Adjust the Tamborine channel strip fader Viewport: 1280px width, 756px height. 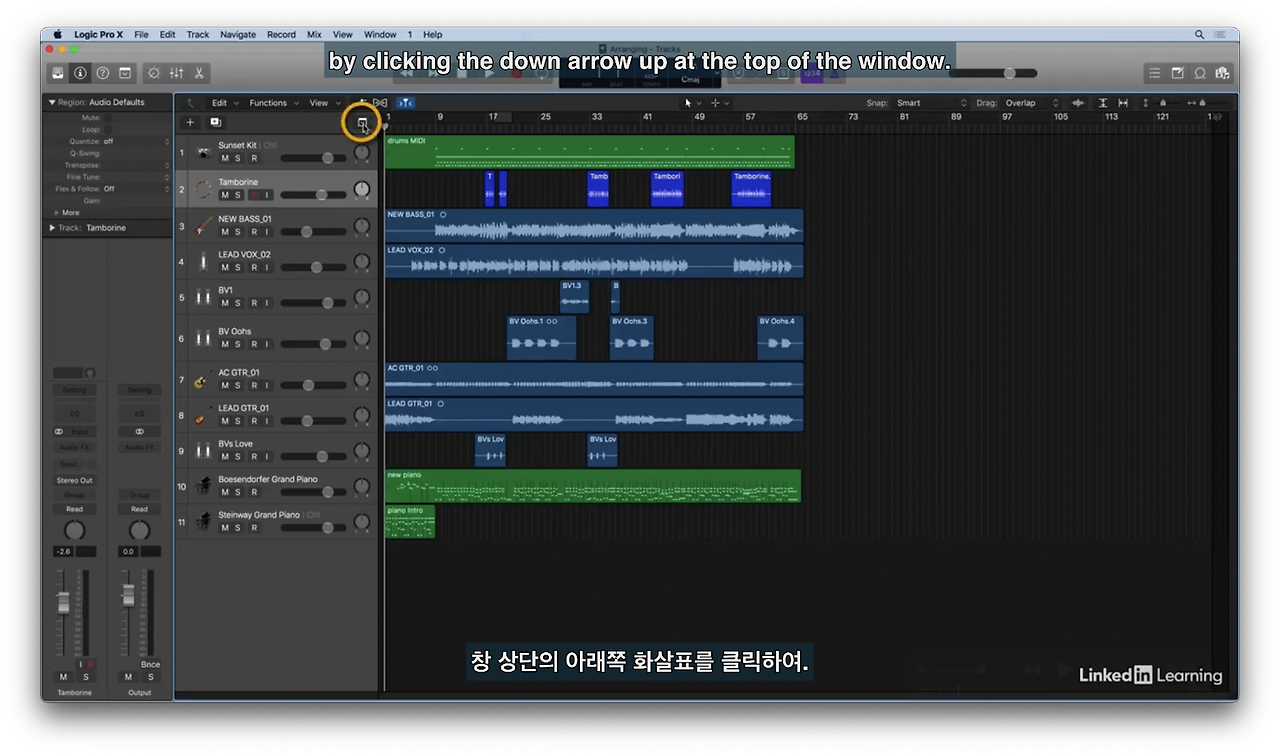coord(63,601)
